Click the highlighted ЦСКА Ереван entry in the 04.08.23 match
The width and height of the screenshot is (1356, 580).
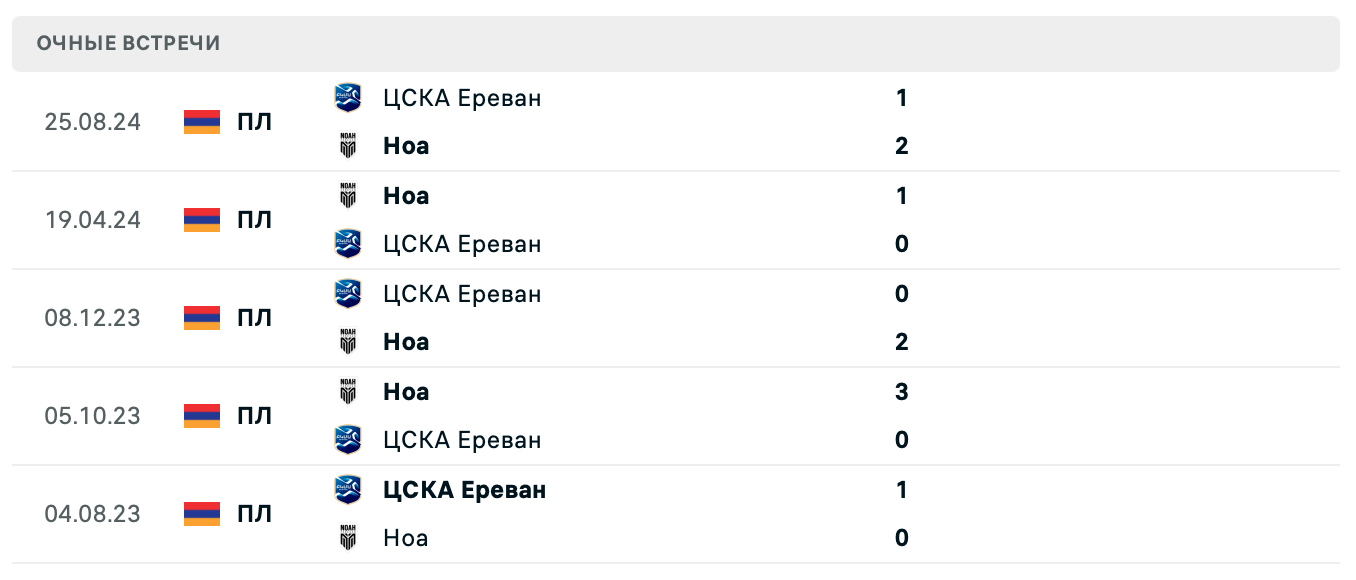point(465,490)
